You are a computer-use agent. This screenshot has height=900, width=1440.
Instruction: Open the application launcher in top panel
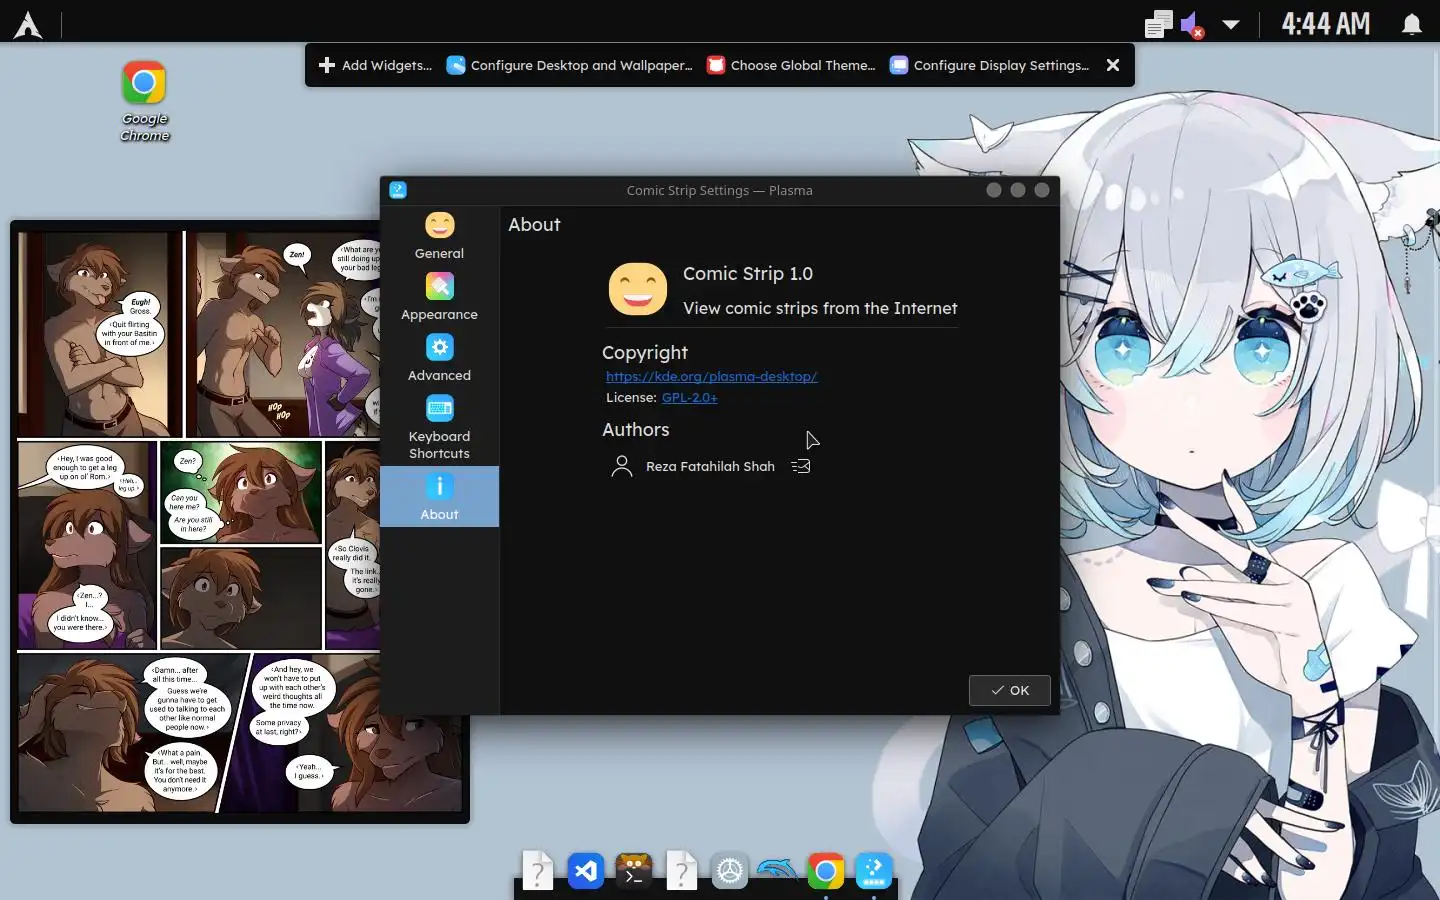coord(28,24)
